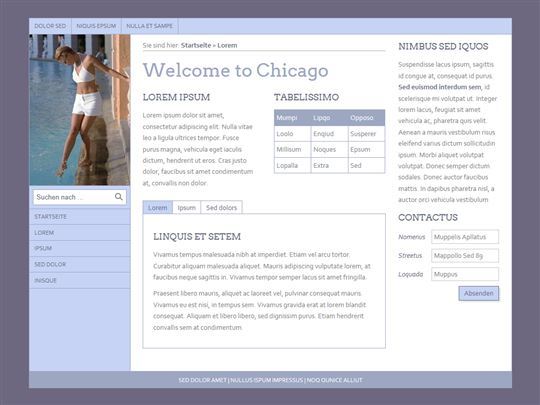Focus the Suchen nach search field
Screen dimensions: 540x405
80,197
